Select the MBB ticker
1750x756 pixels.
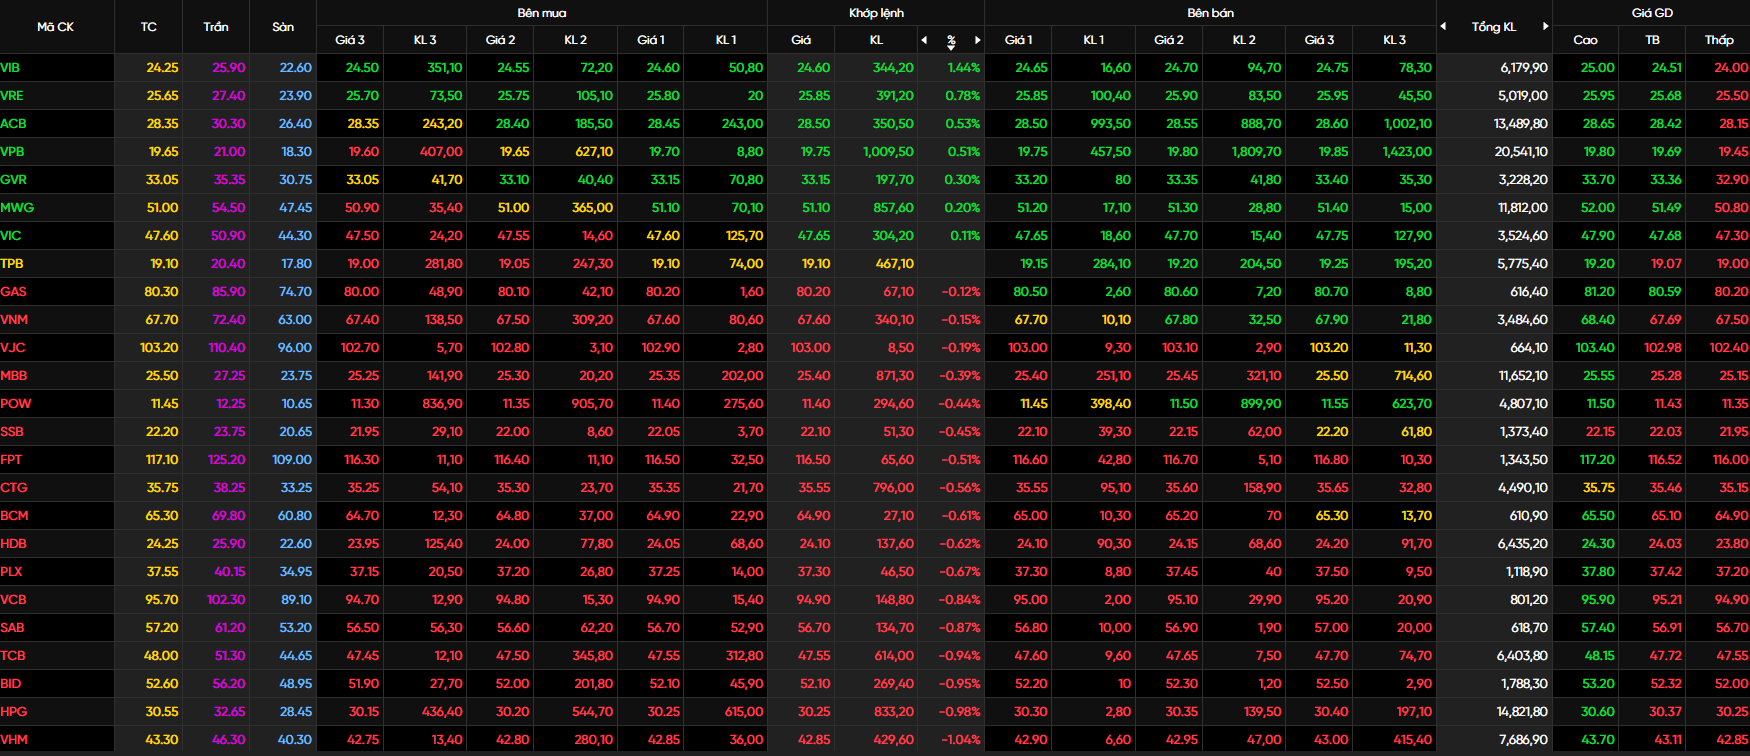click(x=14, y=376)
